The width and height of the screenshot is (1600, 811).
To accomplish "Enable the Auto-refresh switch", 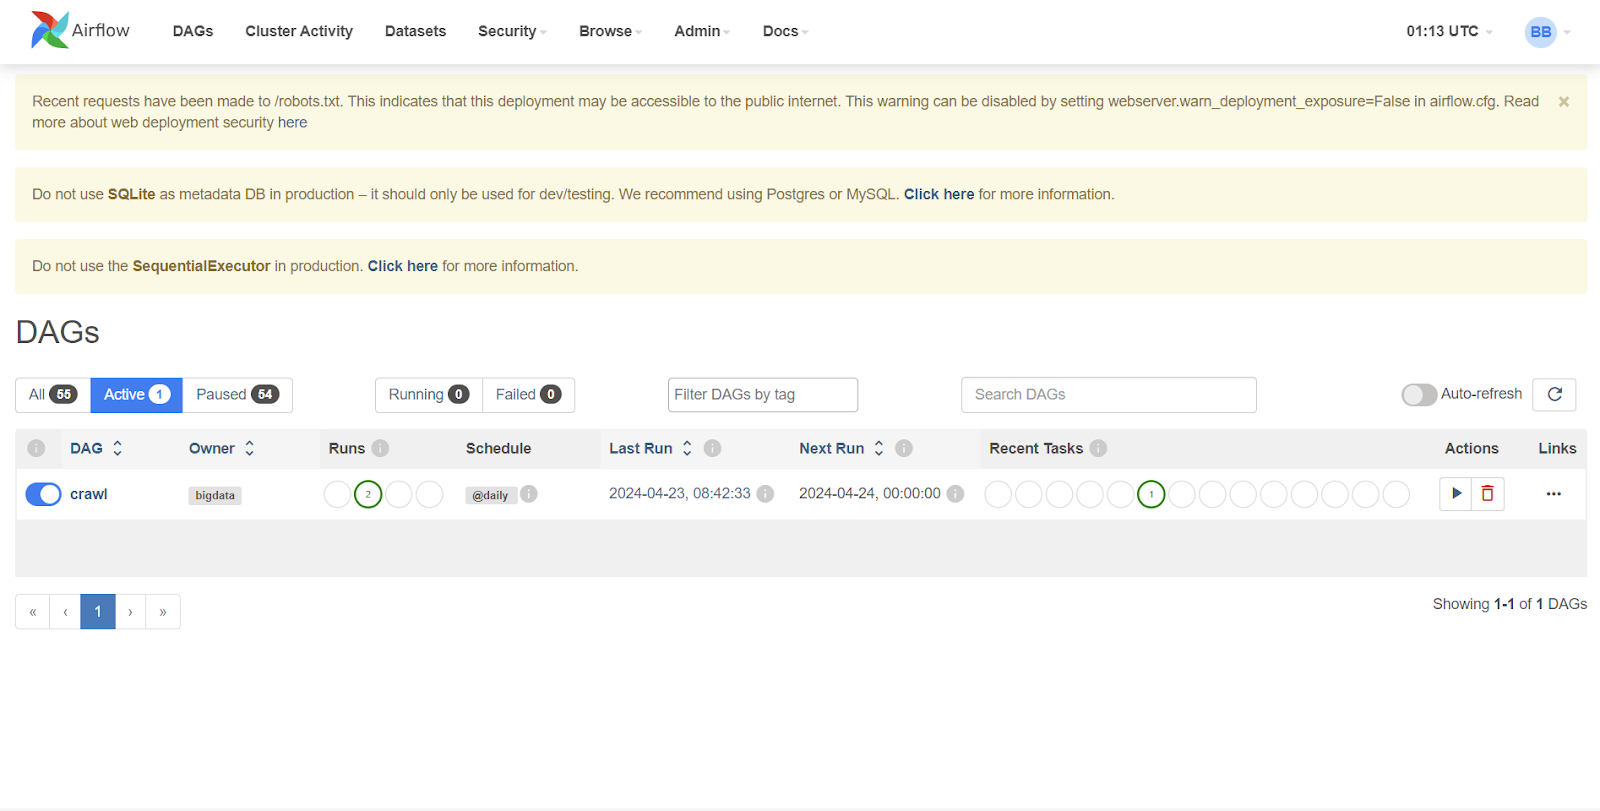I will [x=1418, y=394].
